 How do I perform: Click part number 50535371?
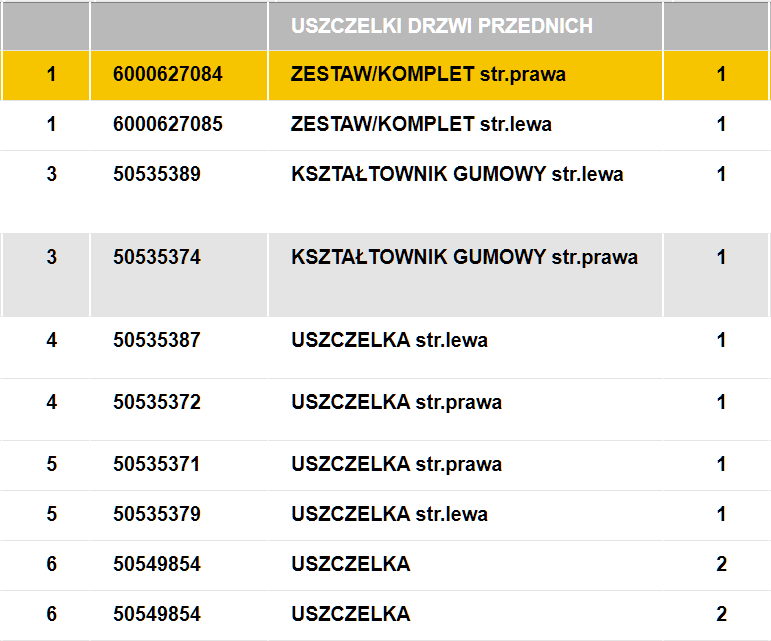157,465
